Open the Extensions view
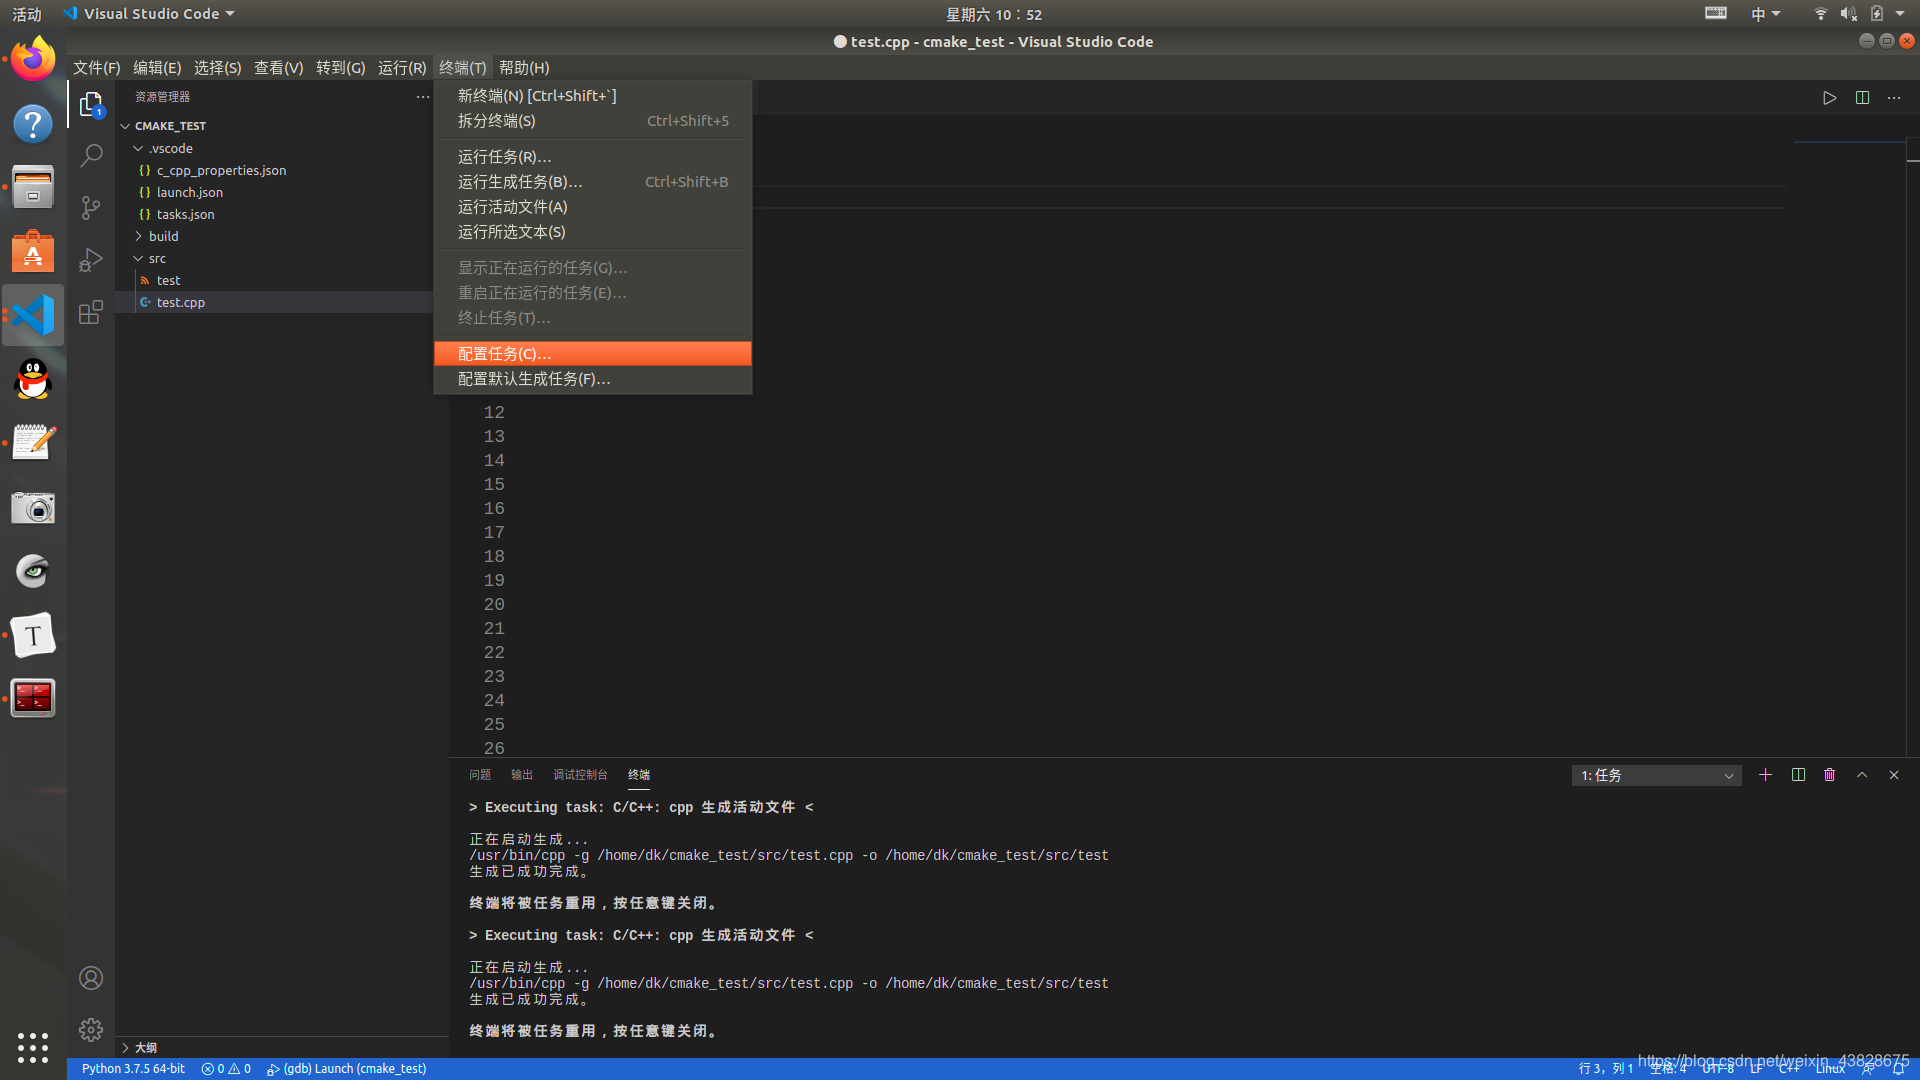Image resolution: width=1920 pixels, height=1080 pixels. 91,312
